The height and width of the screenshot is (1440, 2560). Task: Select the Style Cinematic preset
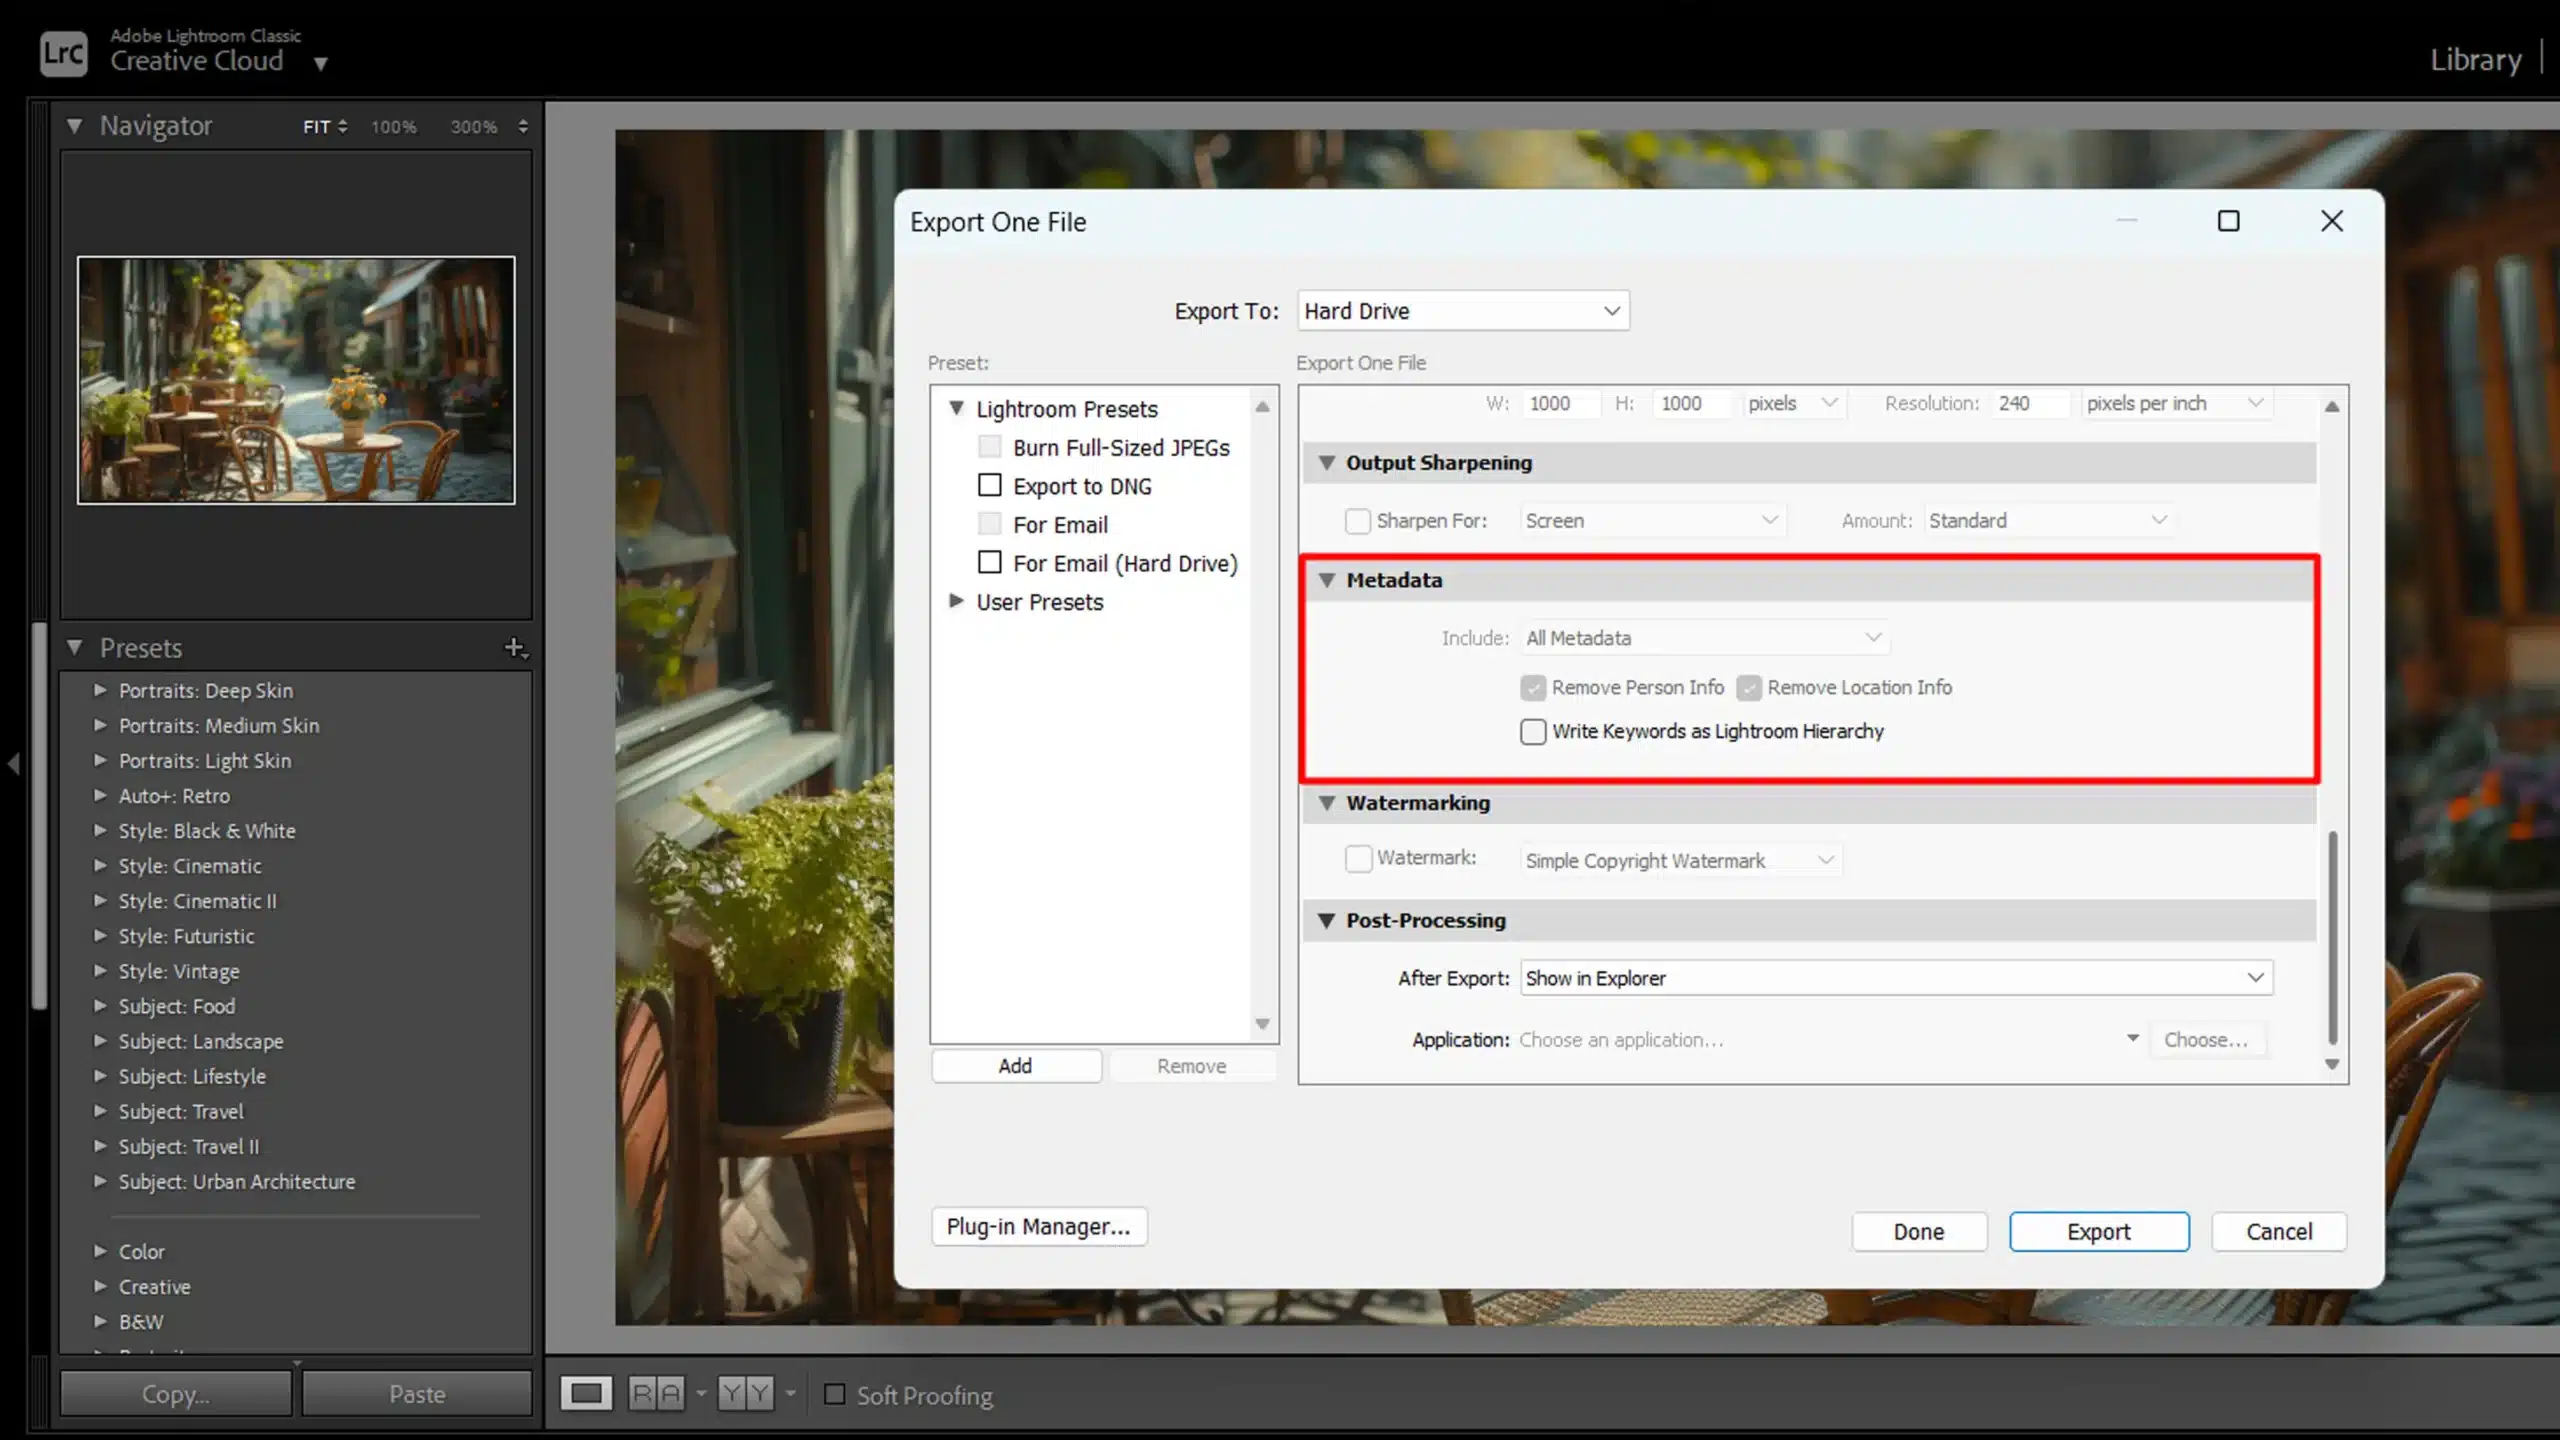point(190,865)
